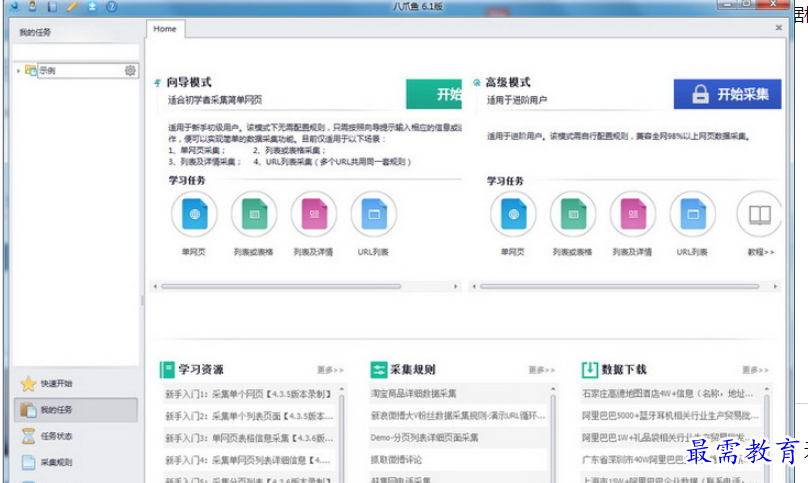Image resolution: width=808 pixels, height=483 pixels.
Task: Switch to the Home tab
Action: point(165,29)
